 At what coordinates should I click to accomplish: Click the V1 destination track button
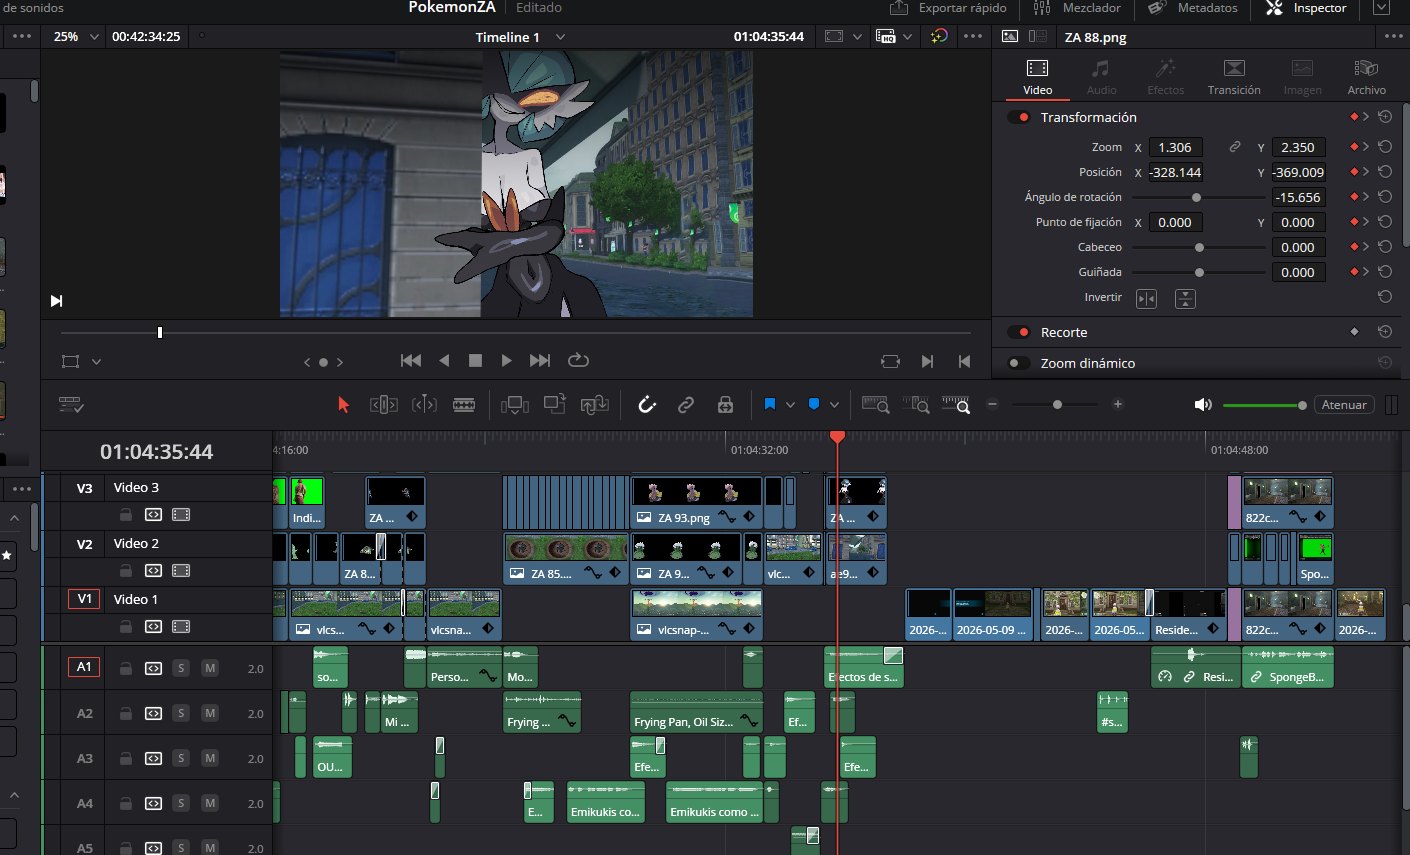point(85,599)
